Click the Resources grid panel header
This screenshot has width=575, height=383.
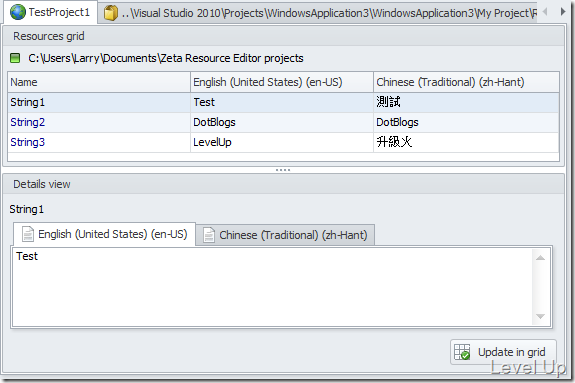tap(283, 36)
